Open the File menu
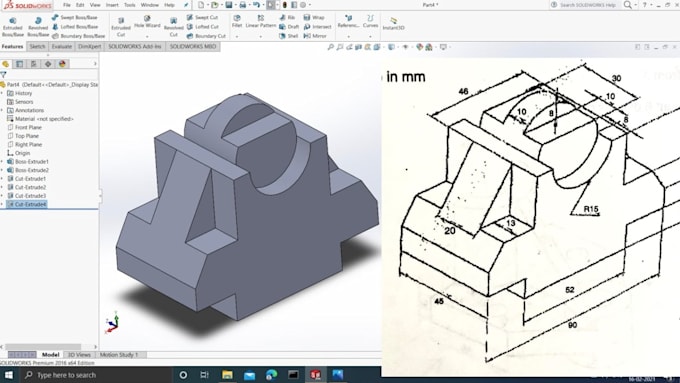 pyautogui.click(x=66, y=5)
